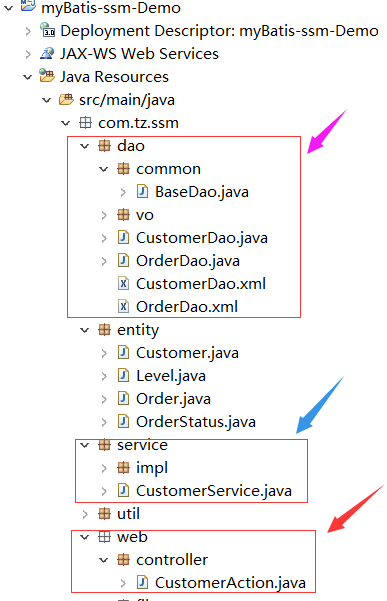Expand the util package

[85, 514]
